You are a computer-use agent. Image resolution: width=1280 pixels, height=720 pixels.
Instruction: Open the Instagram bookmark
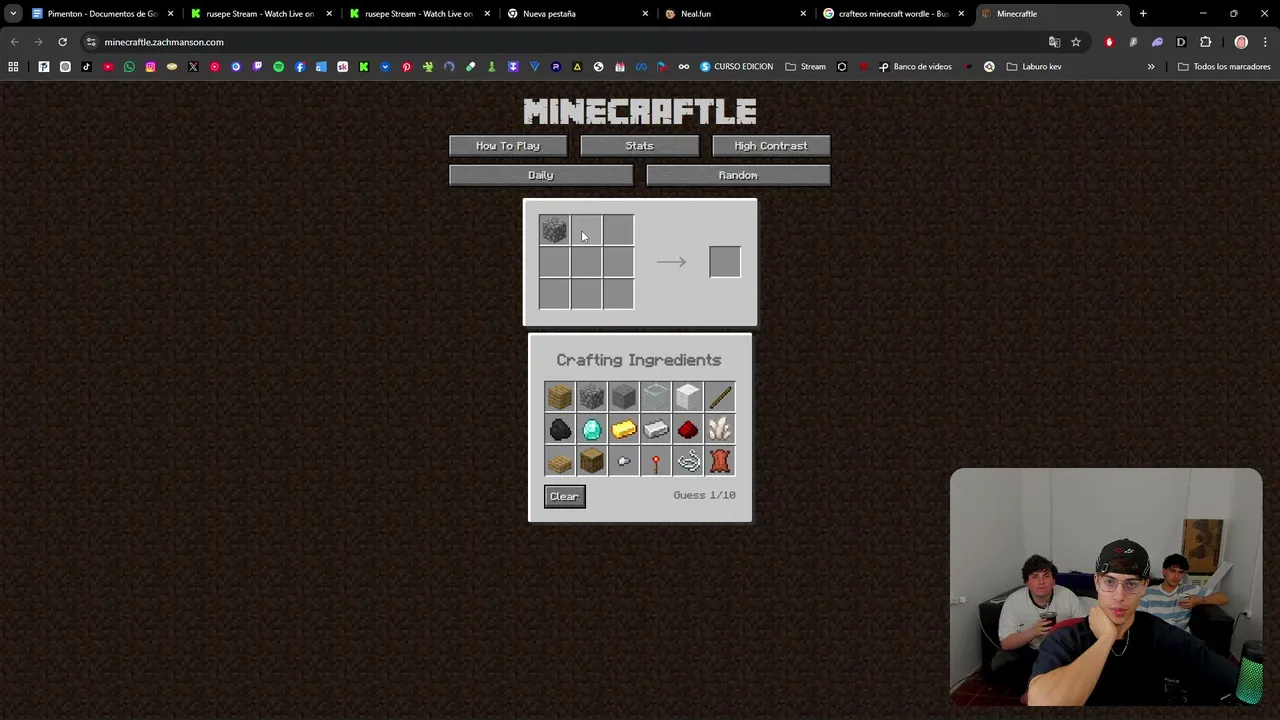coord(150,67)
